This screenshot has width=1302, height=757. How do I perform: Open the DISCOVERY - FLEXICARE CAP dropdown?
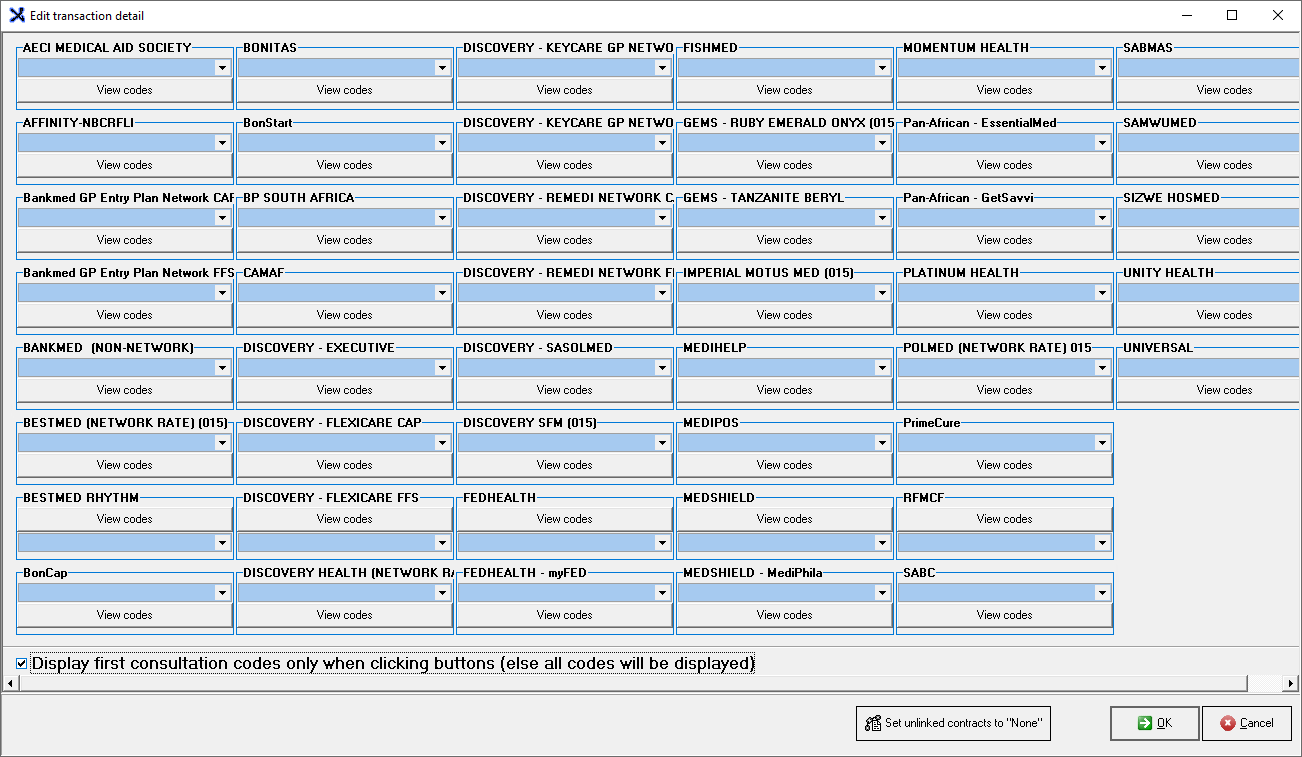tap(442, 443)
